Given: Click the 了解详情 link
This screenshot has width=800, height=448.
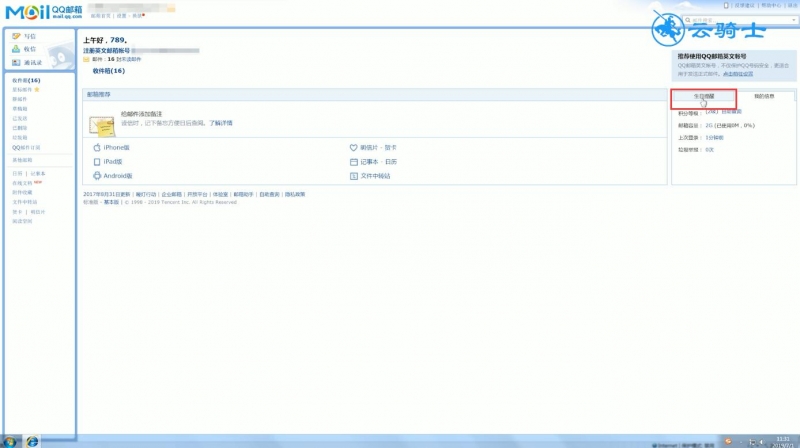Looking at the screenshot, I should pos(220,123).
